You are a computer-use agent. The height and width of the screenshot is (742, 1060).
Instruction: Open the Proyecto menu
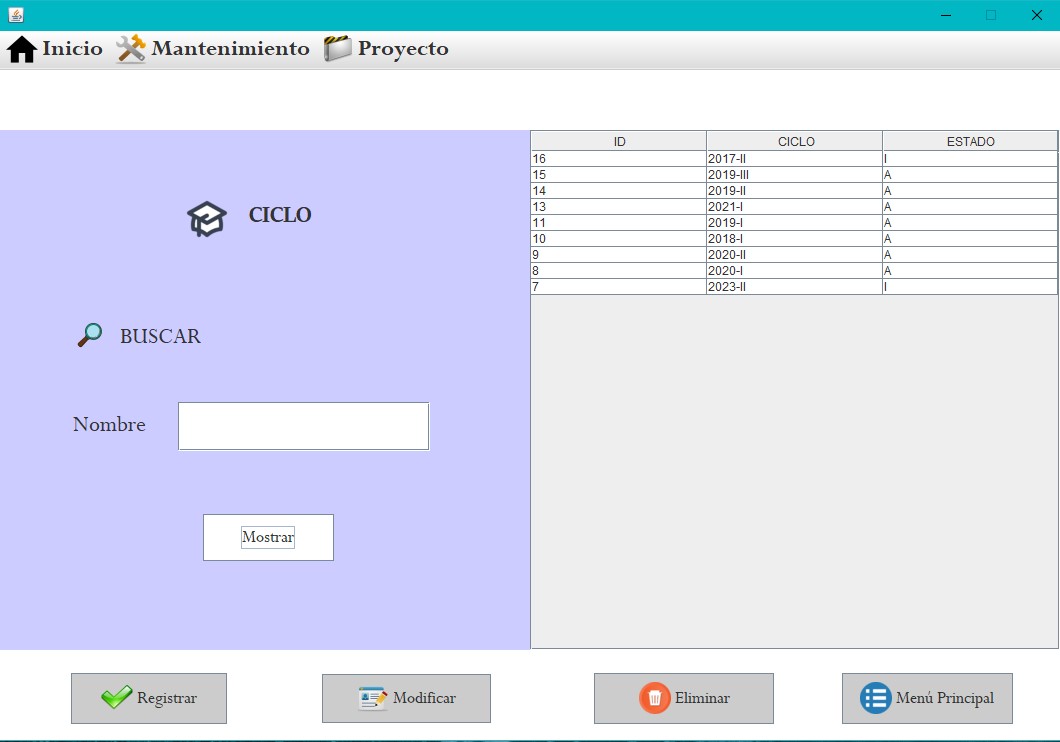(386, 49)
